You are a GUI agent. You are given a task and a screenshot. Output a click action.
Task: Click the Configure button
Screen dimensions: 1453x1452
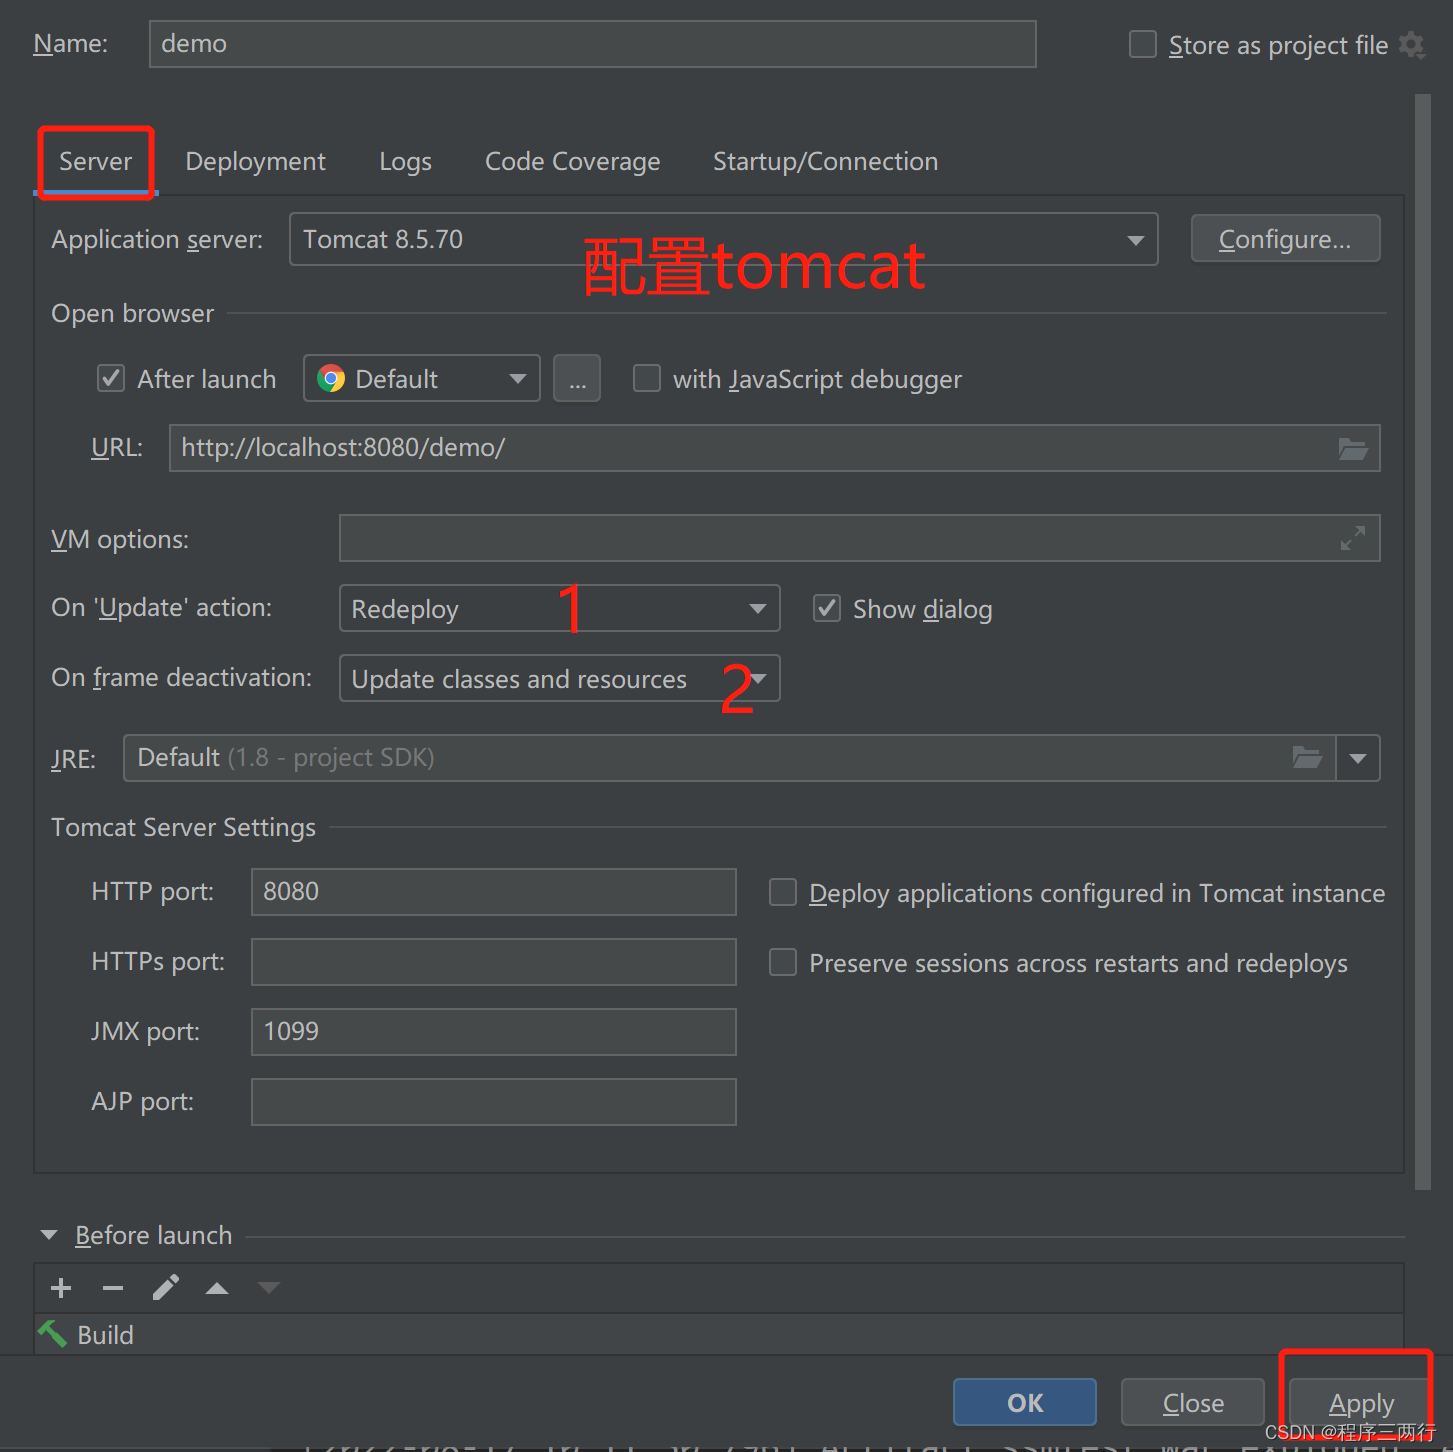[1285, 238]
